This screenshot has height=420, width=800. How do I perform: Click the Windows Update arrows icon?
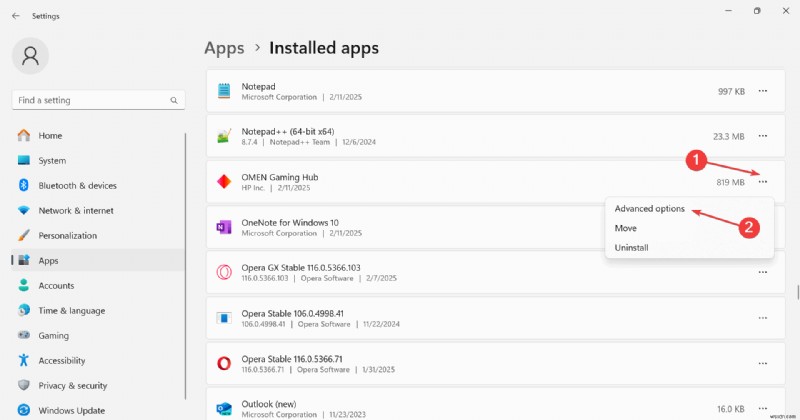24,410
